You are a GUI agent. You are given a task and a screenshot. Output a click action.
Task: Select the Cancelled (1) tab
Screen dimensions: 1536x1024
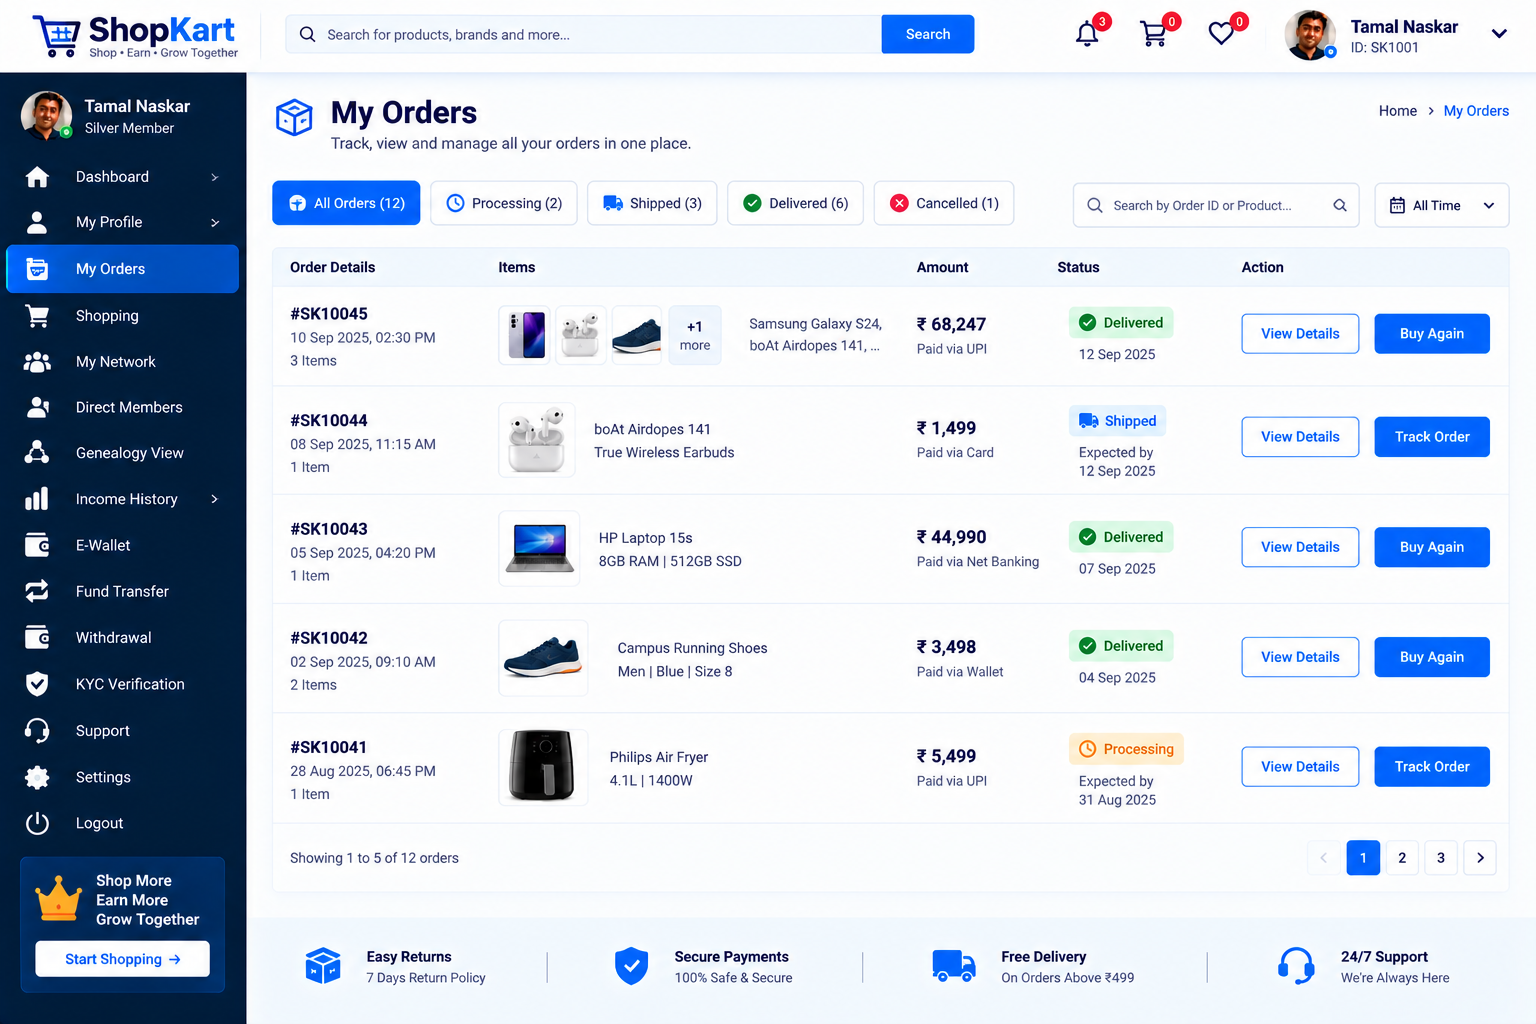click(944, 203)
